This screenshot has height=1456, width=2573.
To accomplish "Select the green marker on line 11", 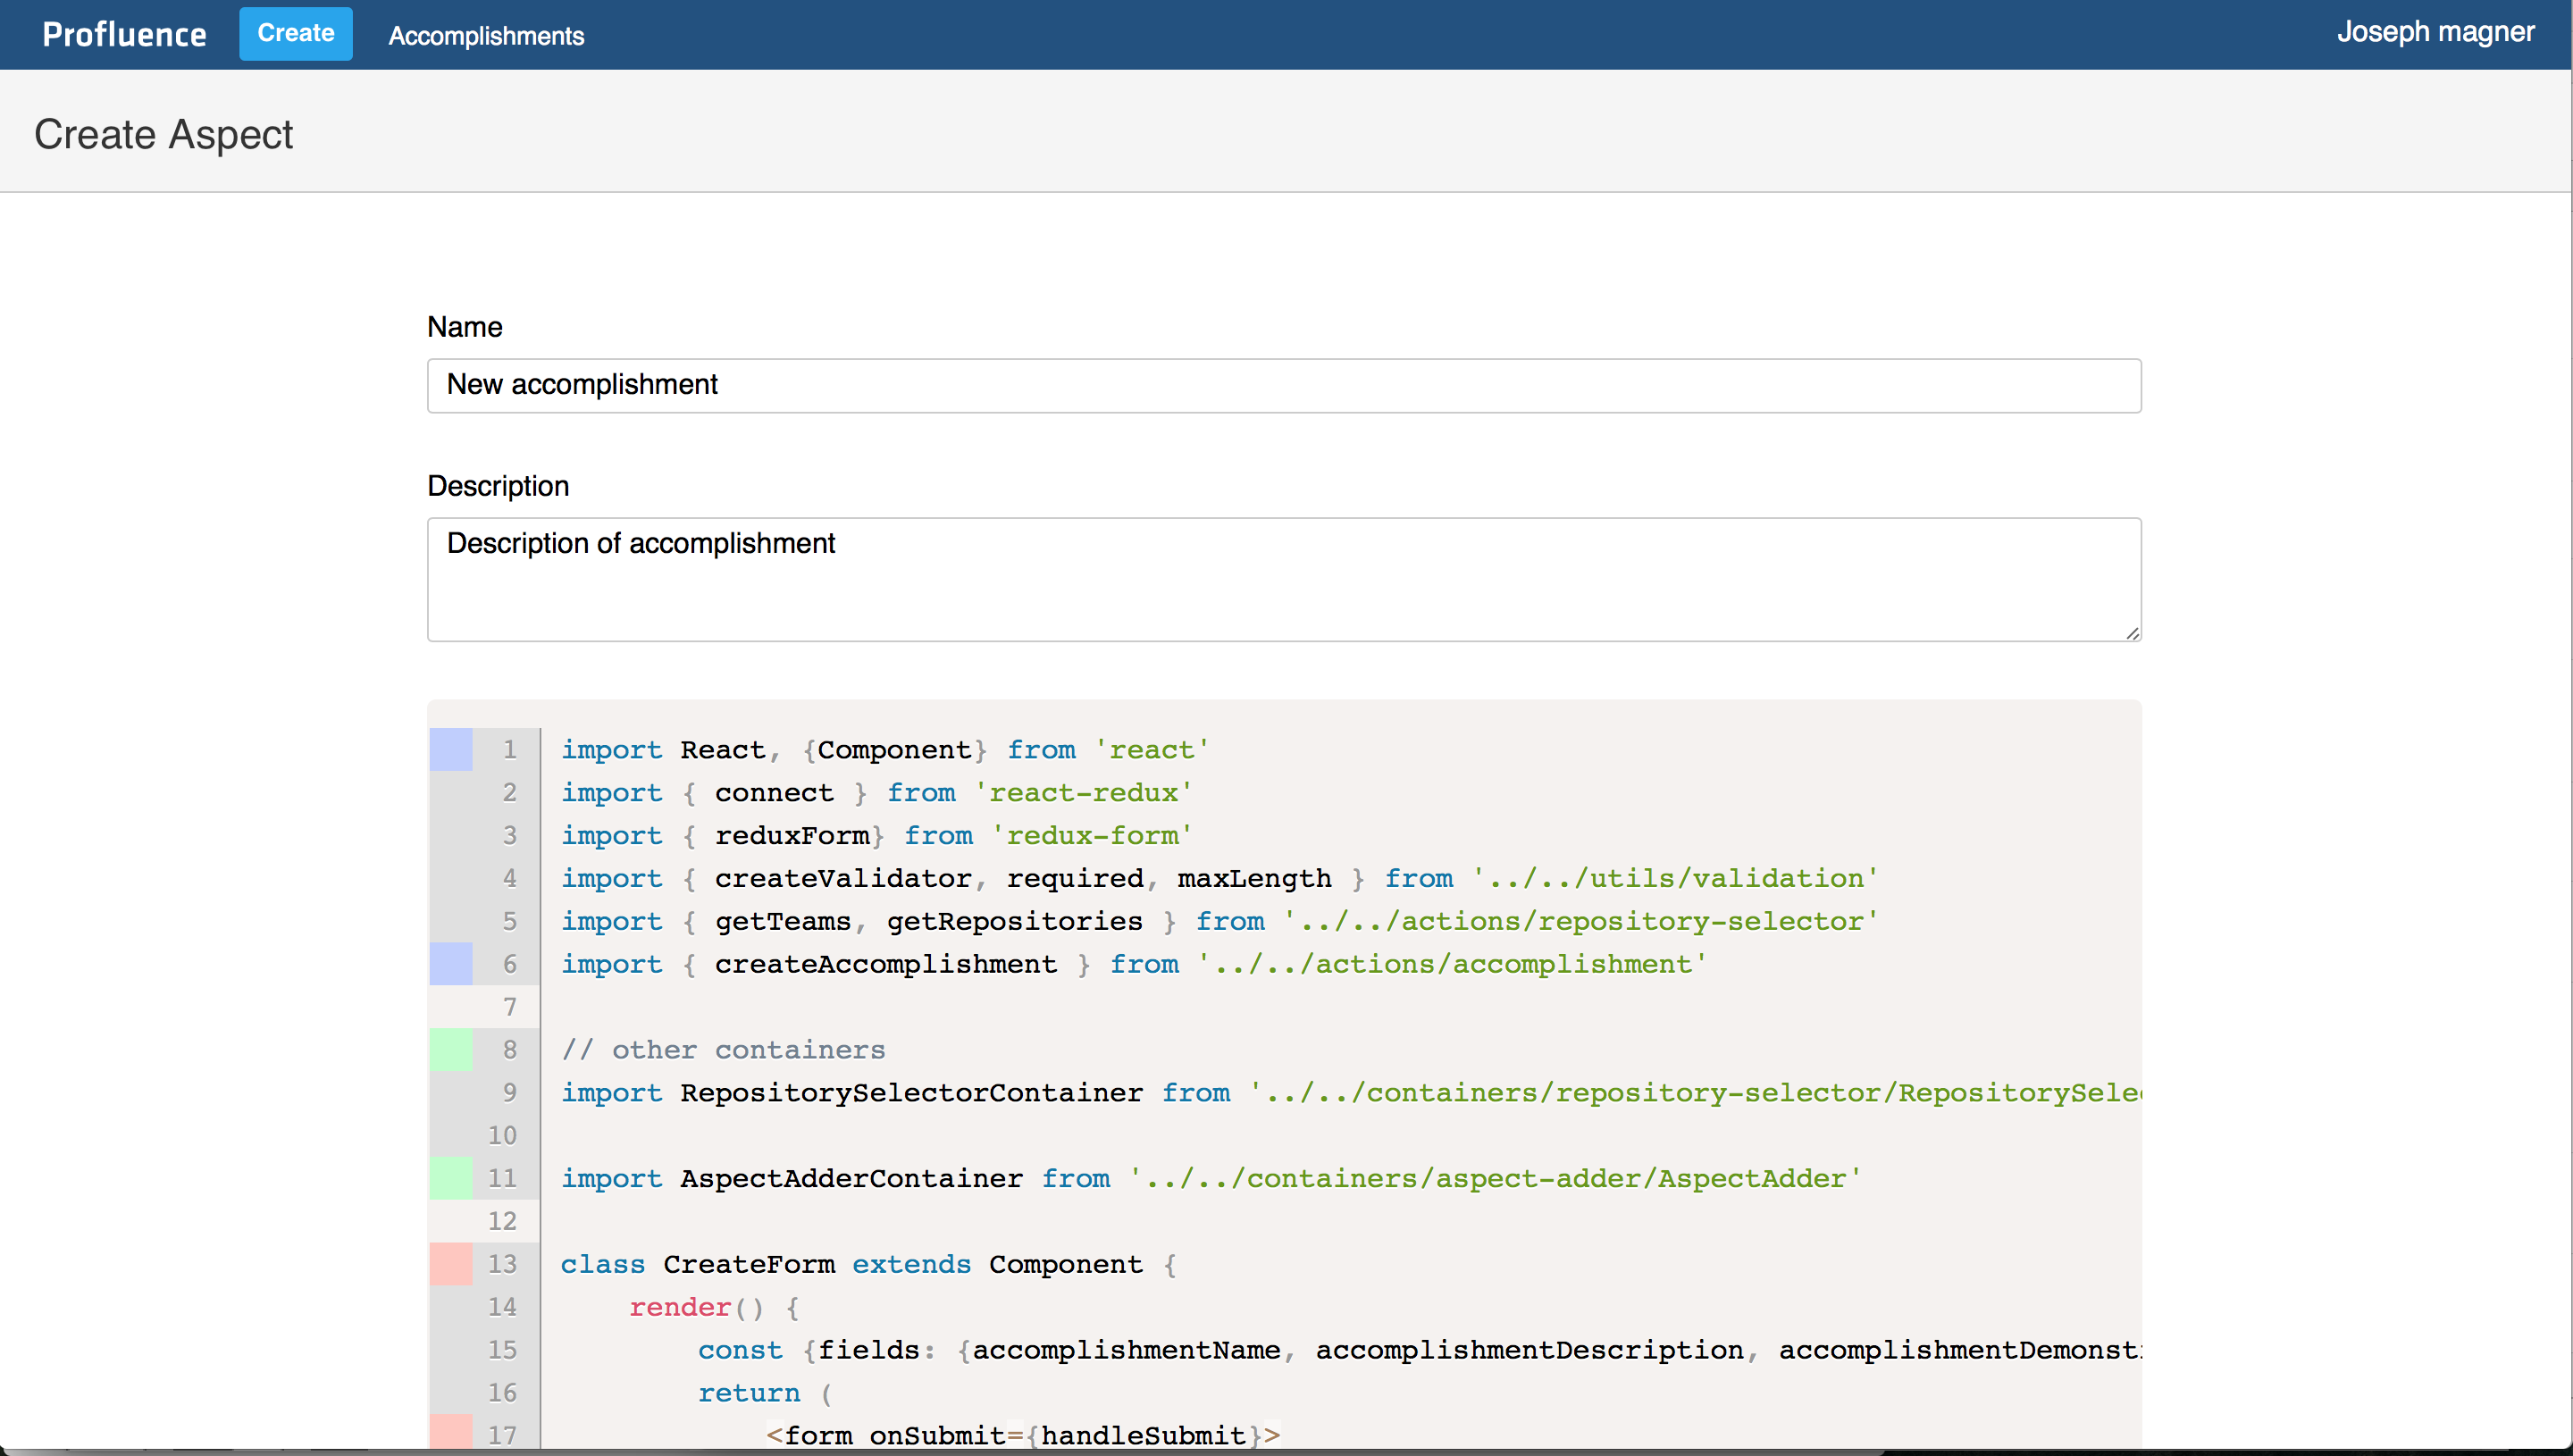I will 451,1178.
